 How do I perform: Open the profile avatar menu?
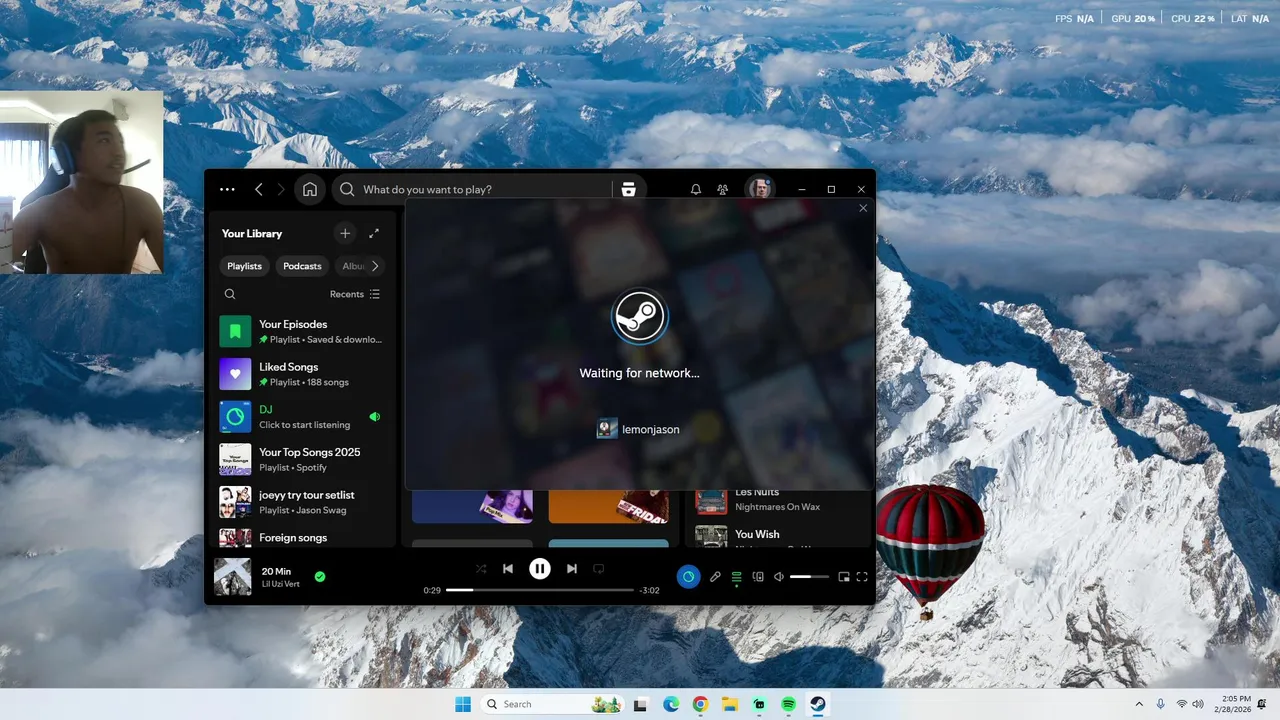point(760,189)
